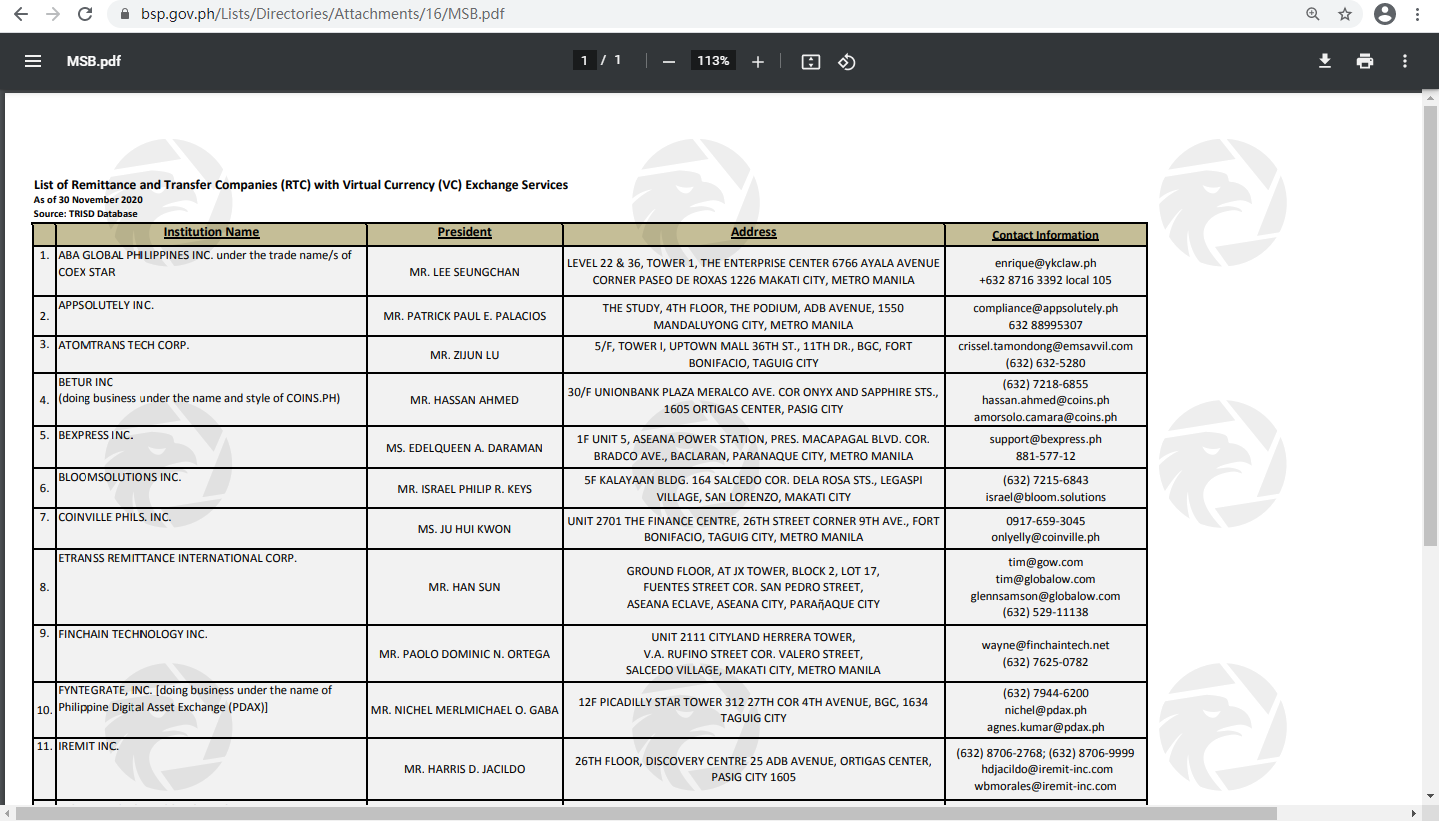Click president MR. ISRAEL PHILIP R. KEYS
The height and width of the screenshot is (821, 1439).
tap(465, 489)
